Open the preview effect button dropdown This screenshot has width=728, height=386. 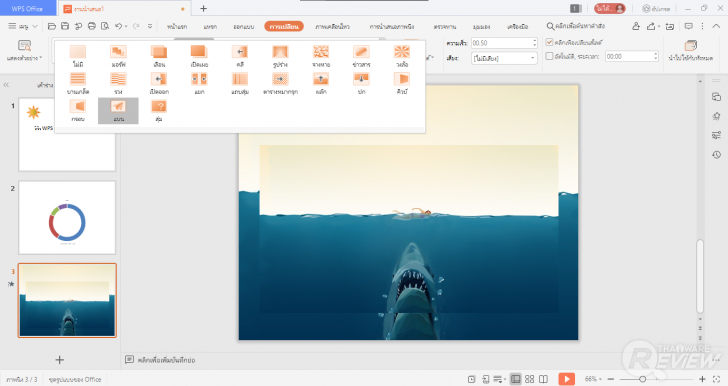[x=25, y=51]
